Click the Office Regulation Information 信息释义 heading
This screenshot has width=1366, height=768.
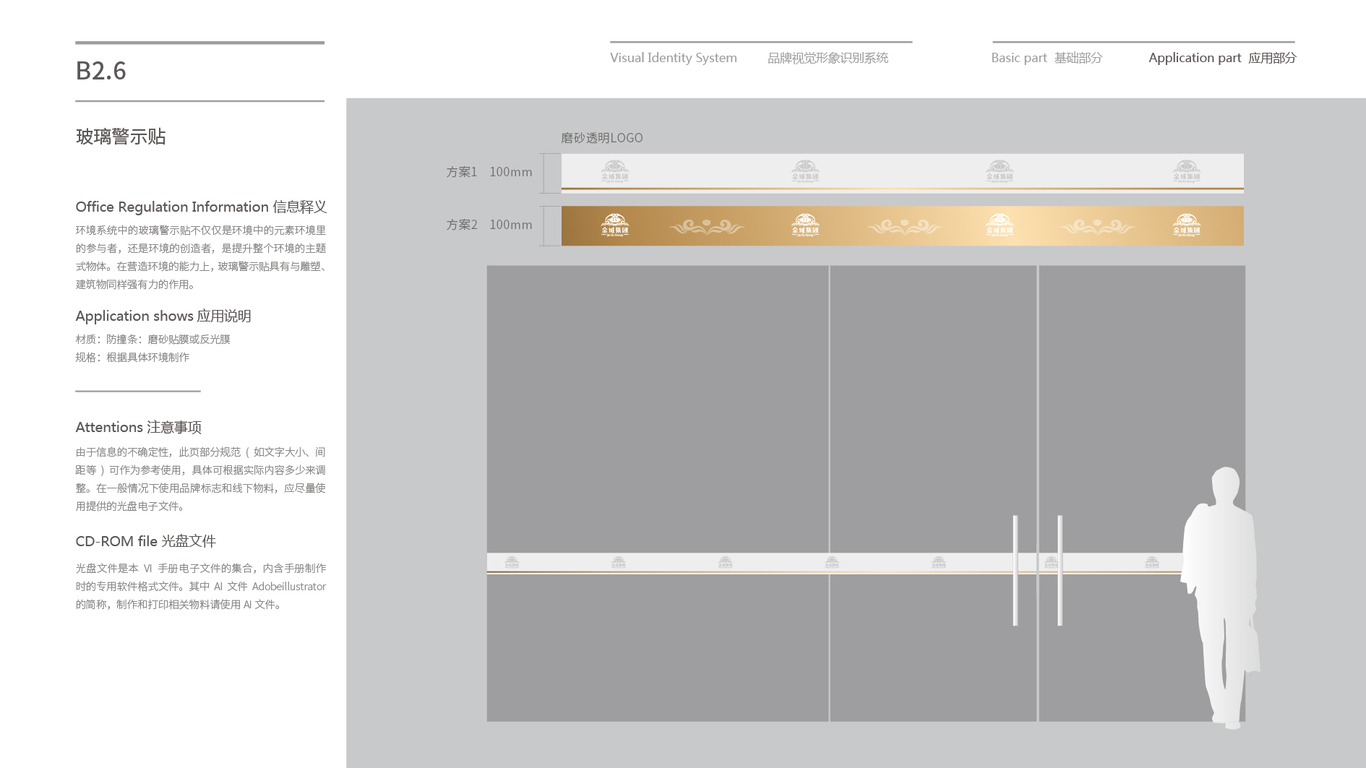201,207
